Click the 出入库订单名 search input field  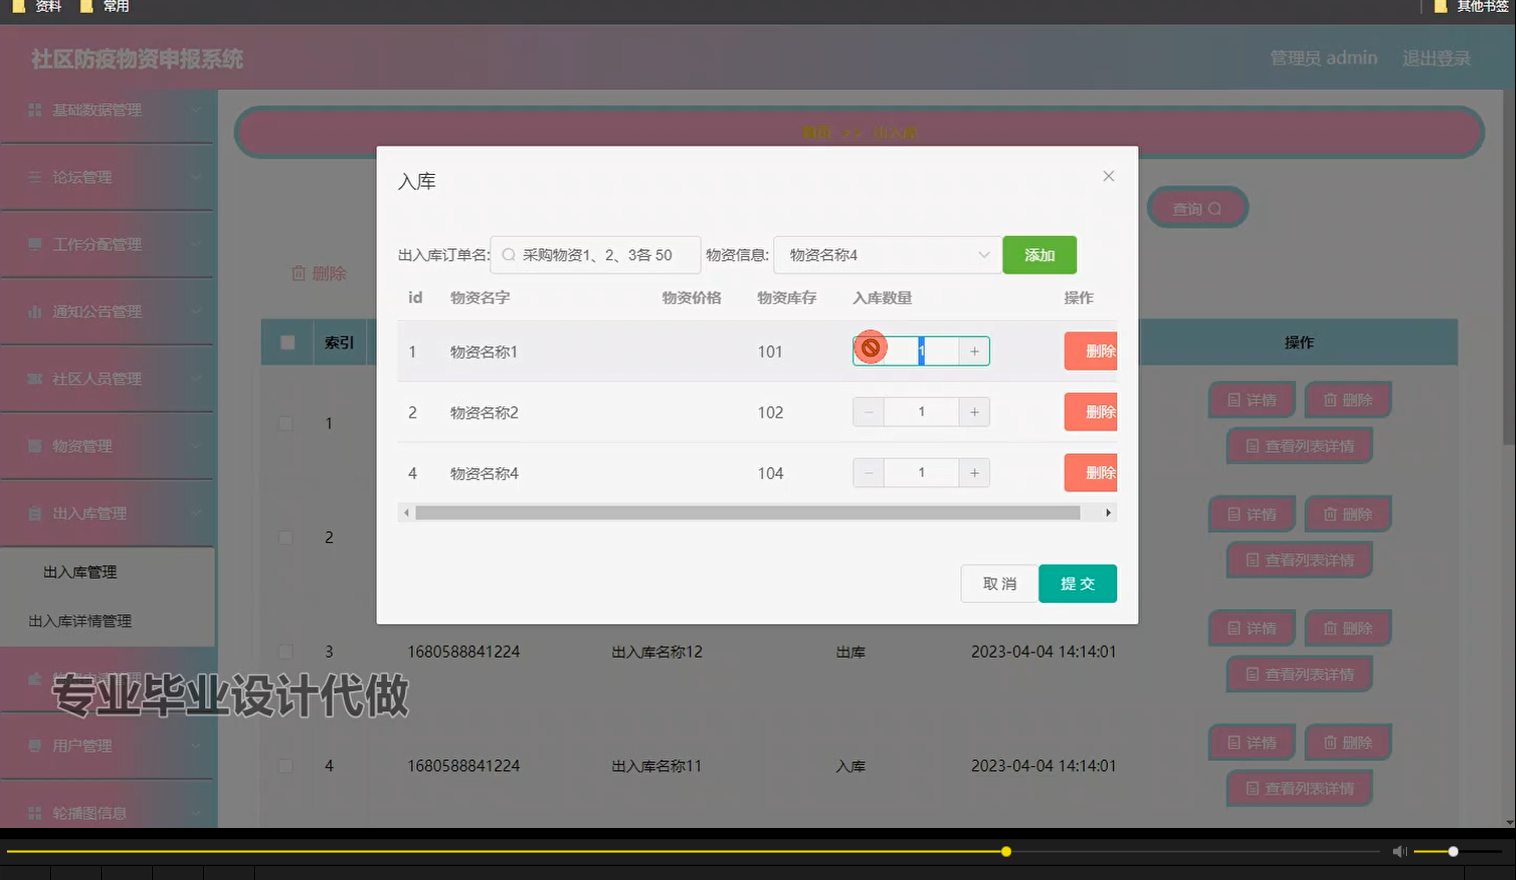595,255
